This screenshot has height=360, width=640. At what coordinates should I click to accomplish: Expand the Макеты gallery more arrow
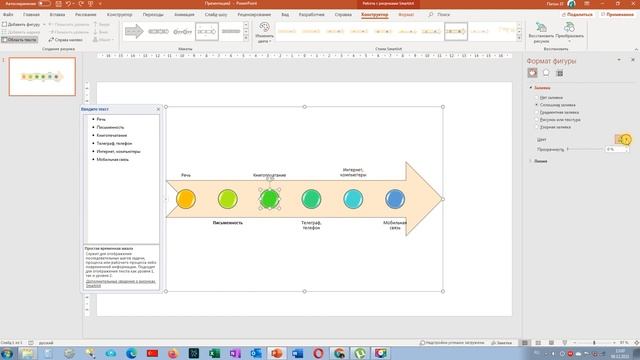[246, 38]
